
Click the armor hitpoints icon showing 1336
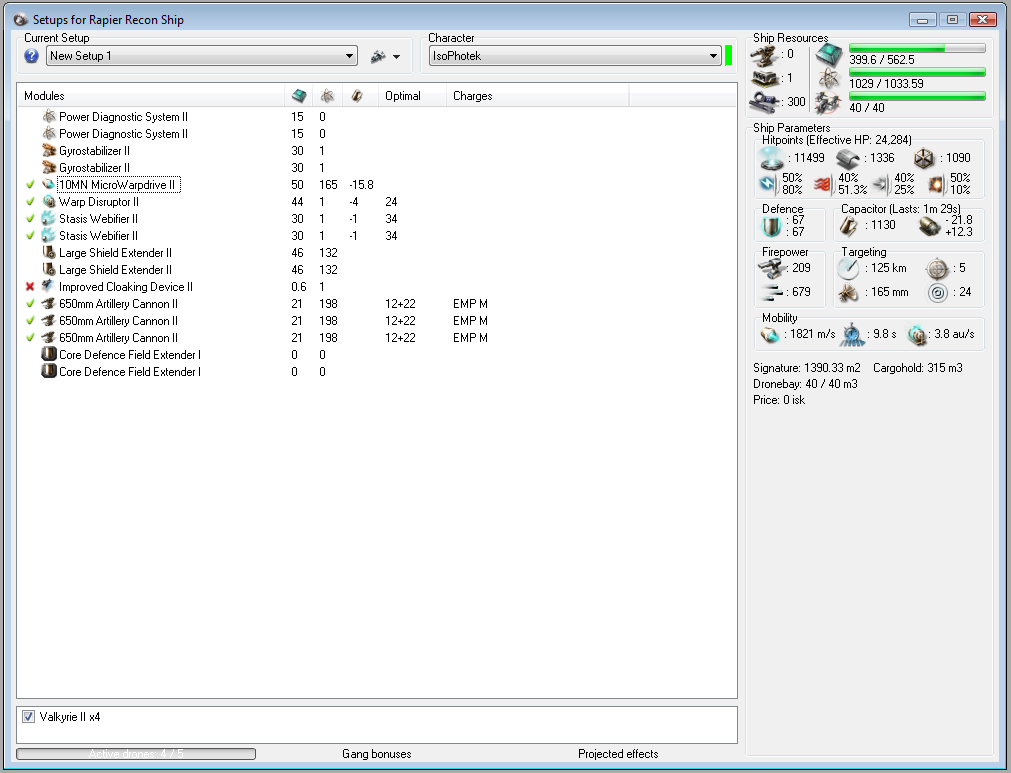[x=847, y=159]
